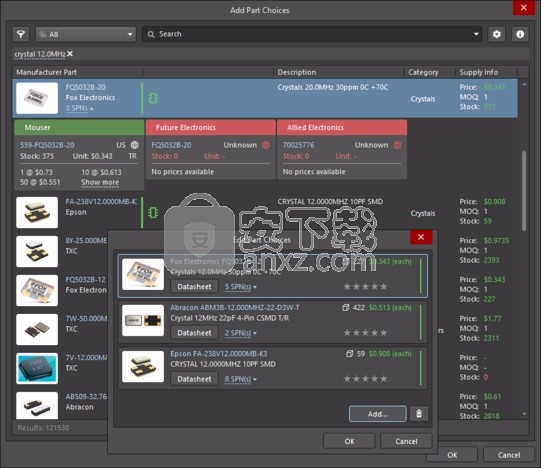Collapse the 3 SPNs expander
The height and width of the screenshot is (469, 544).
click(x=79, y=108)
